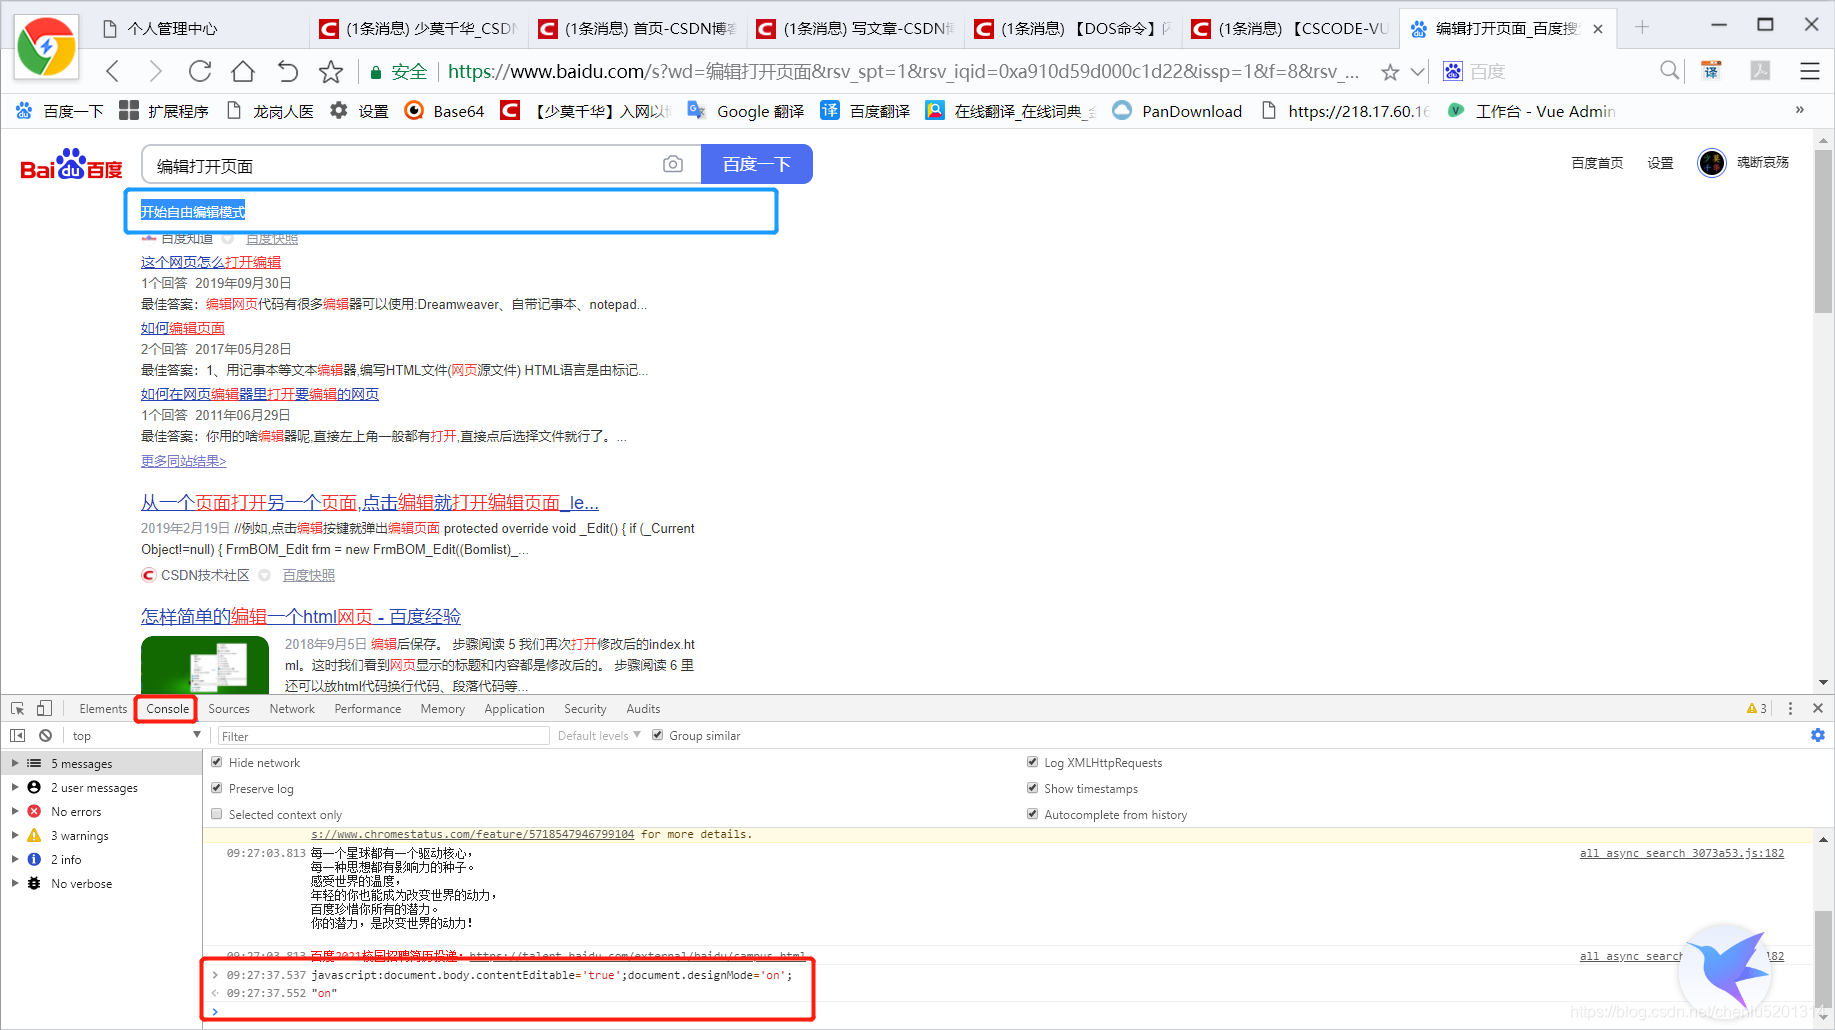Click the star icon at right of address bar
The image size is (1835, 1030).
[x=1390, y=72]
